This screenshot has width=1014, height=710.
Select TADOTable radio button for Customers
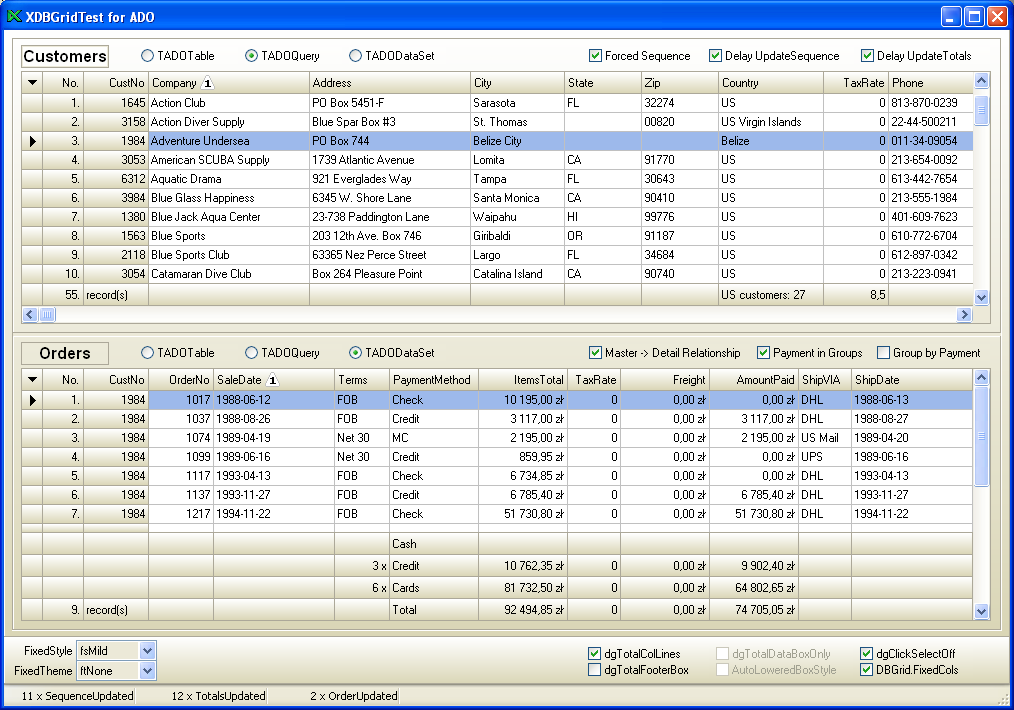point(148,56)
